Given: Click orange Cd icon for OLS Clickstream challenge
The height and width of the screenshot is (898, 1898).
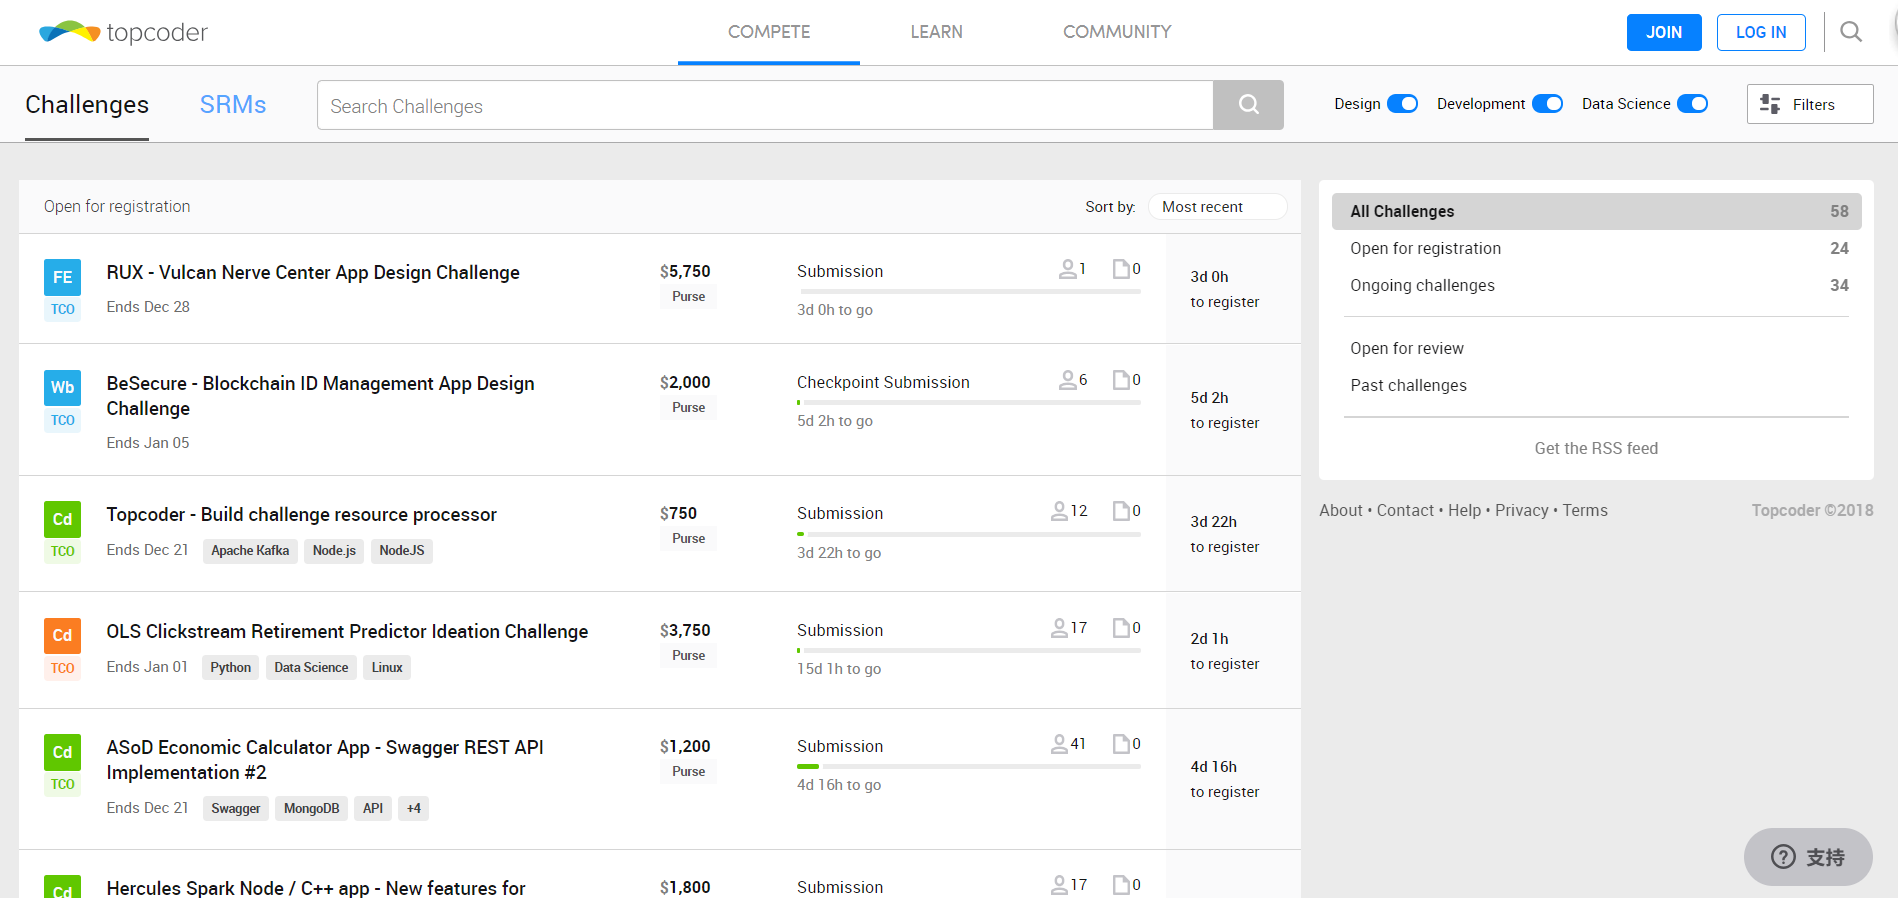Looking at the screenshot, I should 62,636.
